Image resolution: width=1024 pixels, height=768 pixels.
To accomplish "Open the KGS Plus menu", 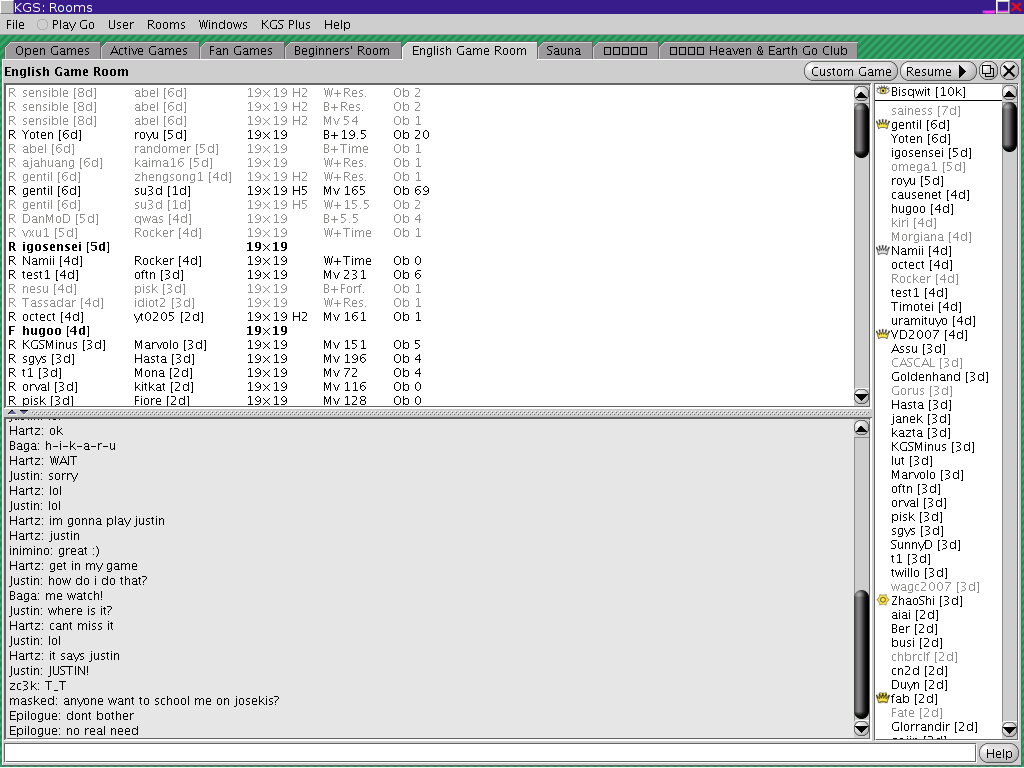I will [285, 24].
